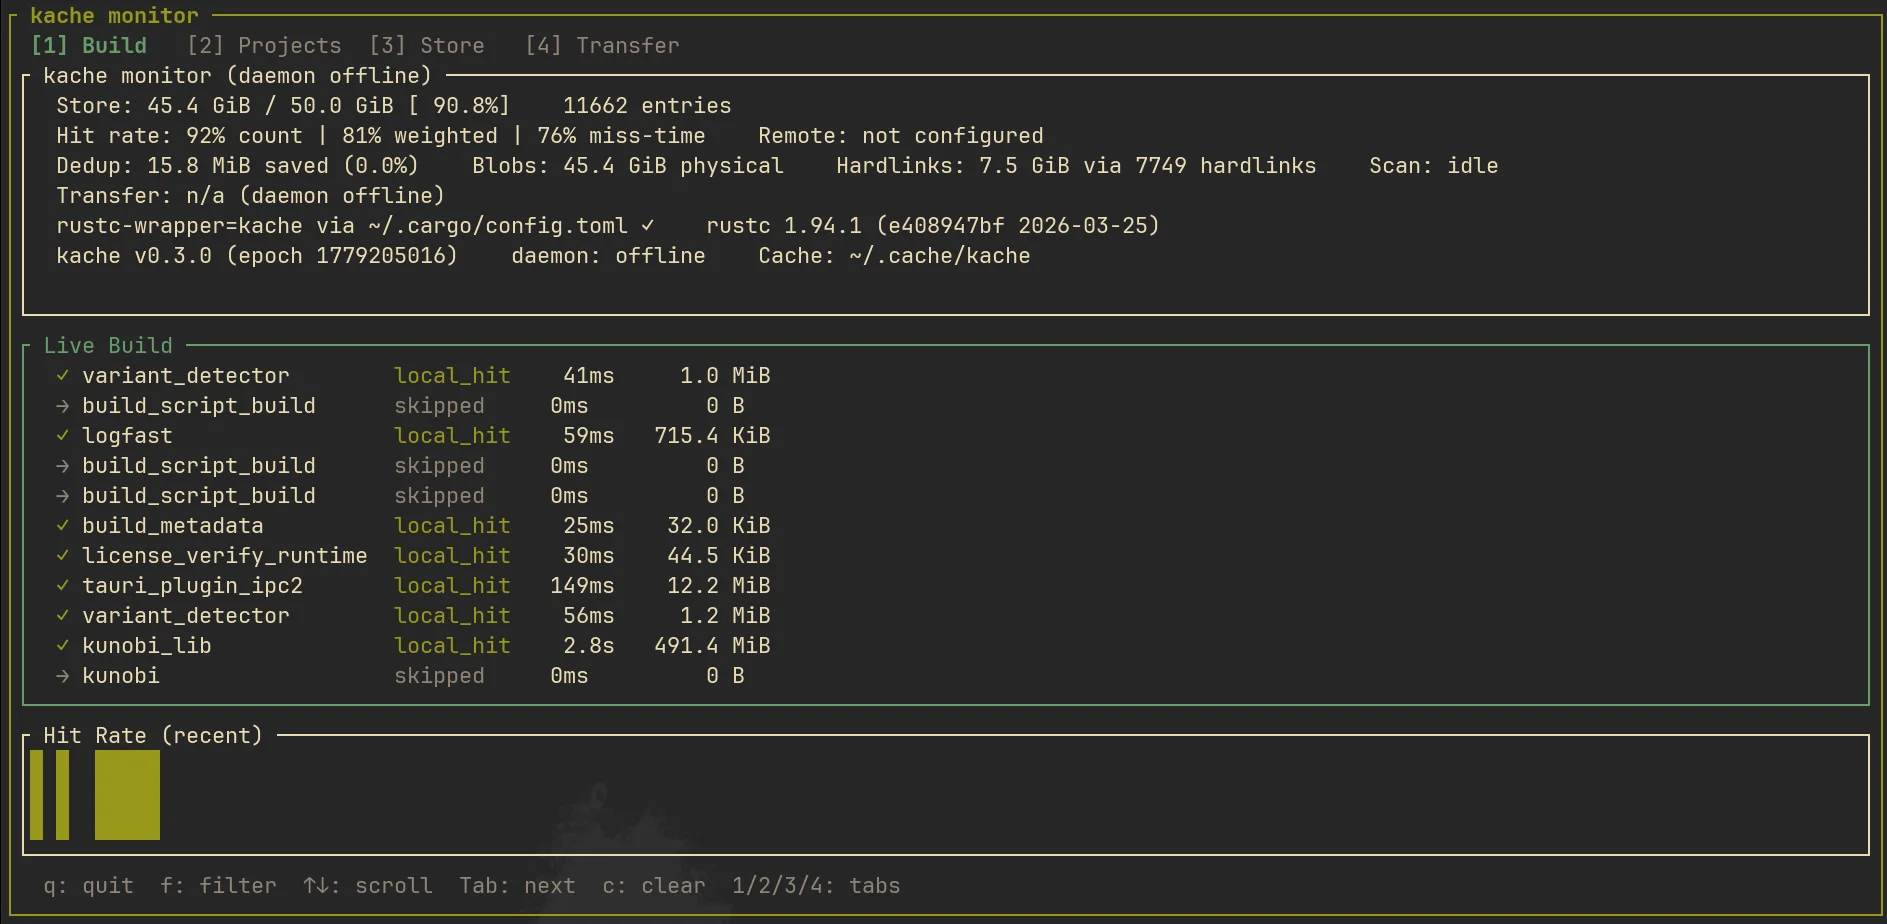The width and height of the screenshot is (1887, 924).
Task: Click the 'kache monitor' window title
Action: (x=114, y=16)
